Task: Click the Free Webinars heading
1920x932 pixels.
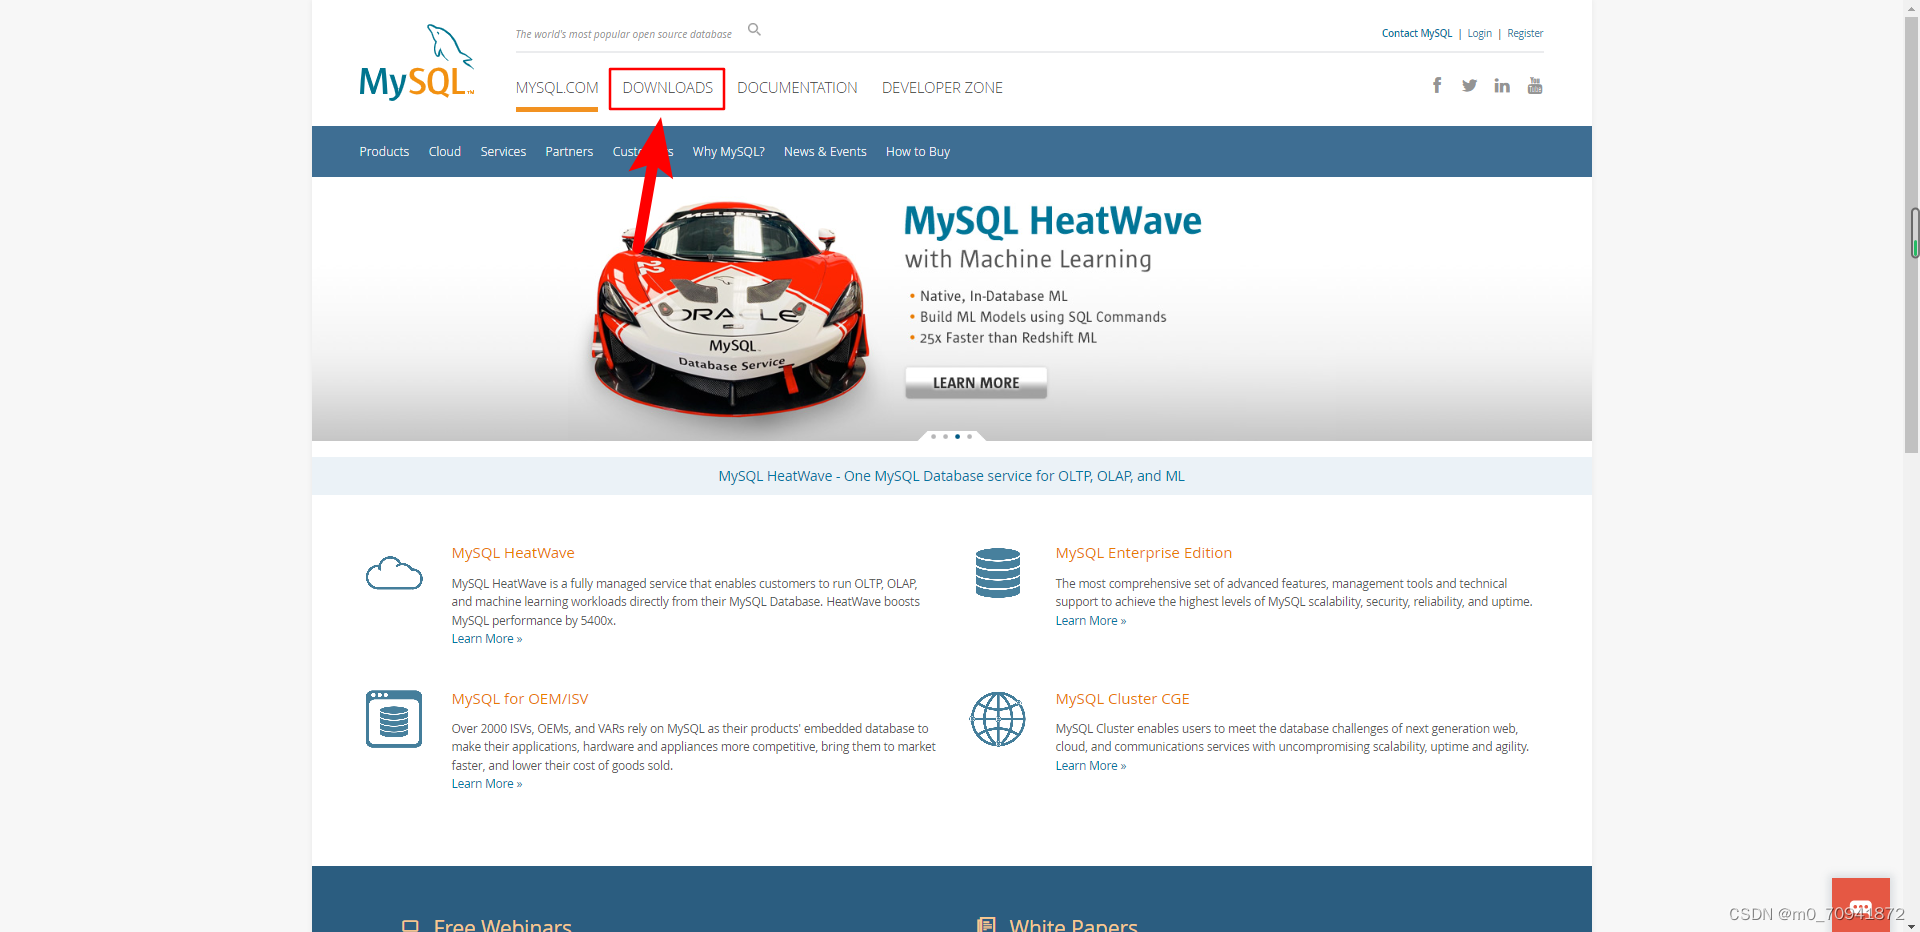Action: click(503, 925)
